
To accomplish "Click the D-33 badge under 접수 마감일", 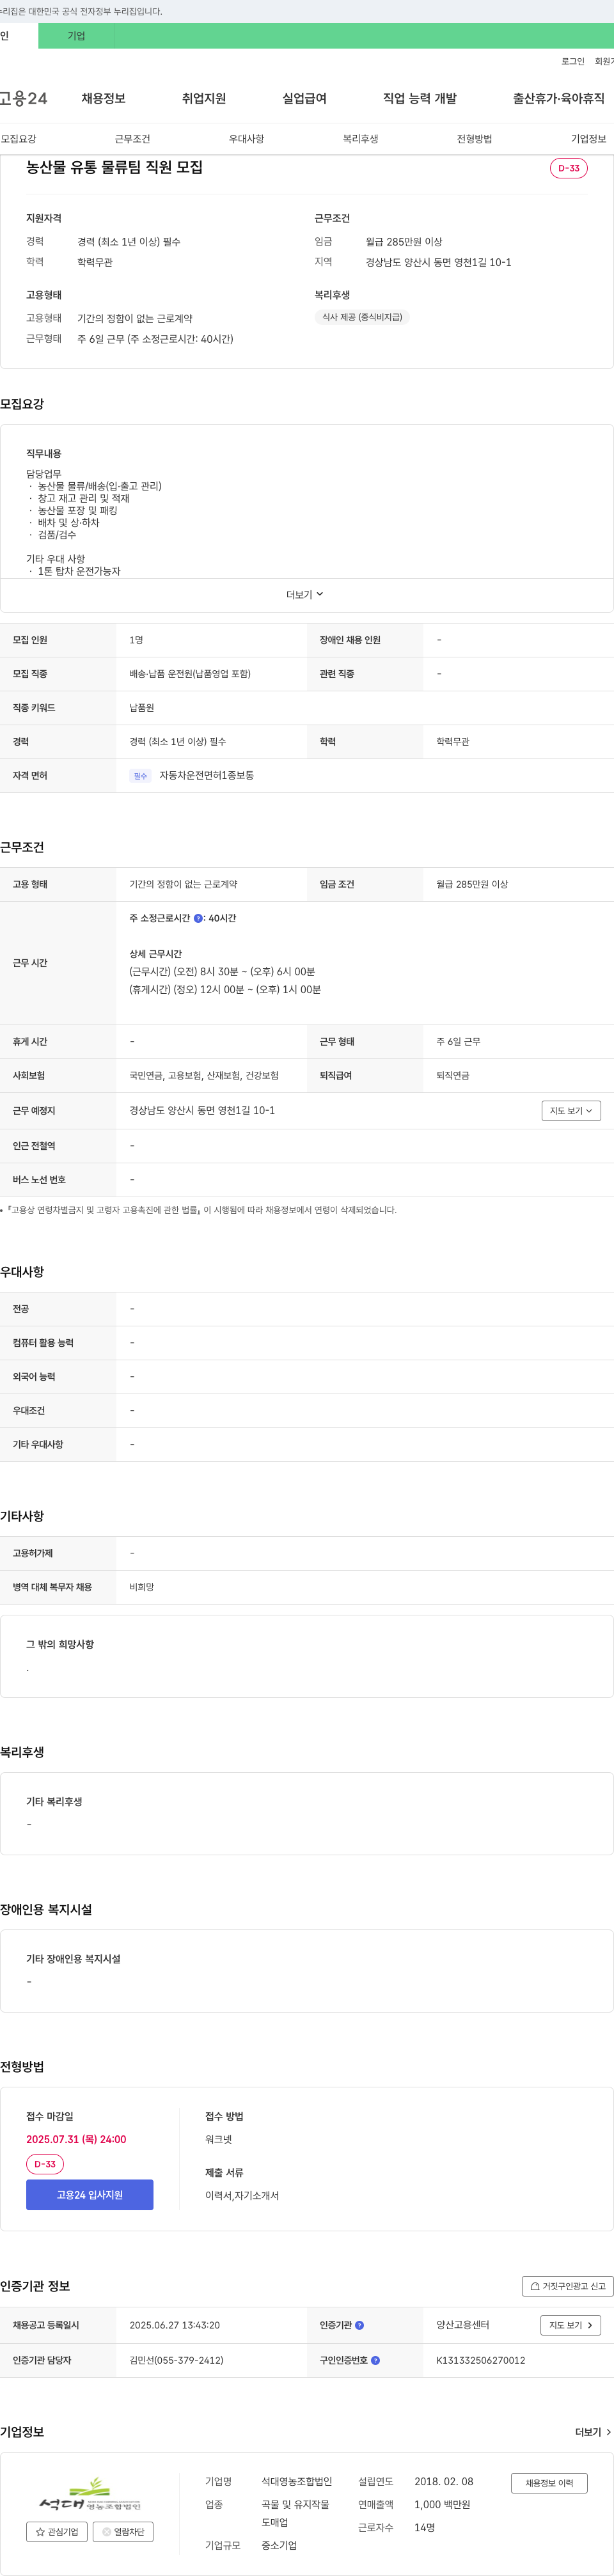I will [x=45, y=2164].
